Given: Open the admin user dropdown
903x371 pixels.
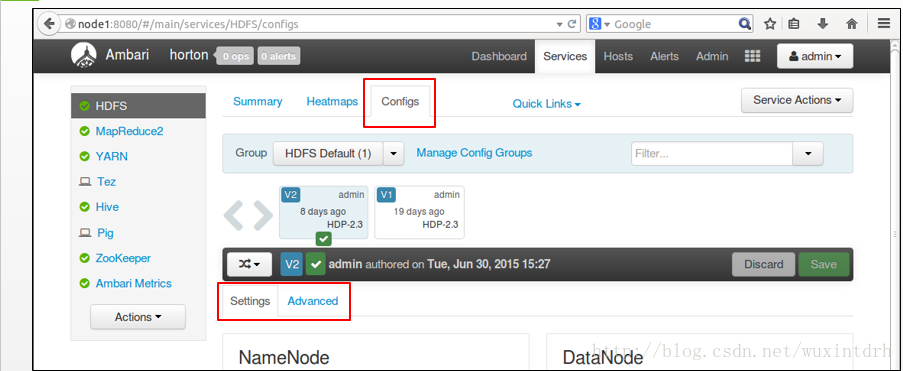Looking at the screenshot, I should pos(815,56).
